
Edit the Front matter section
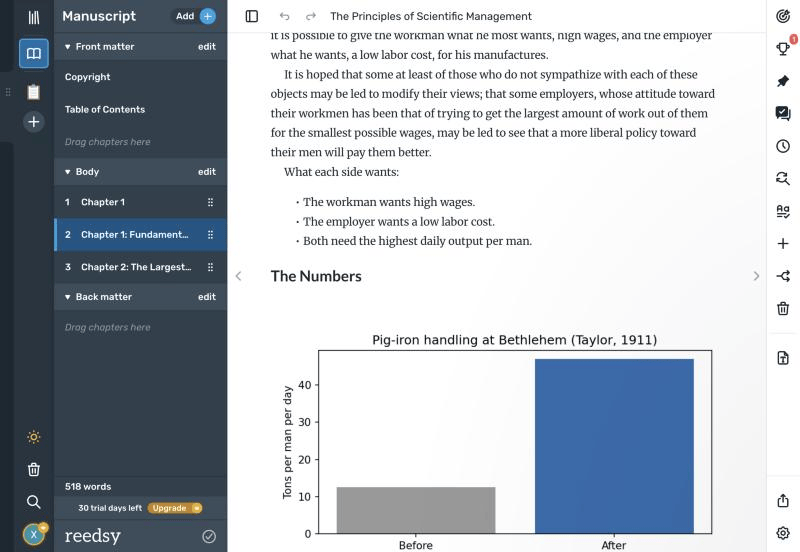(x=207, y=46)
